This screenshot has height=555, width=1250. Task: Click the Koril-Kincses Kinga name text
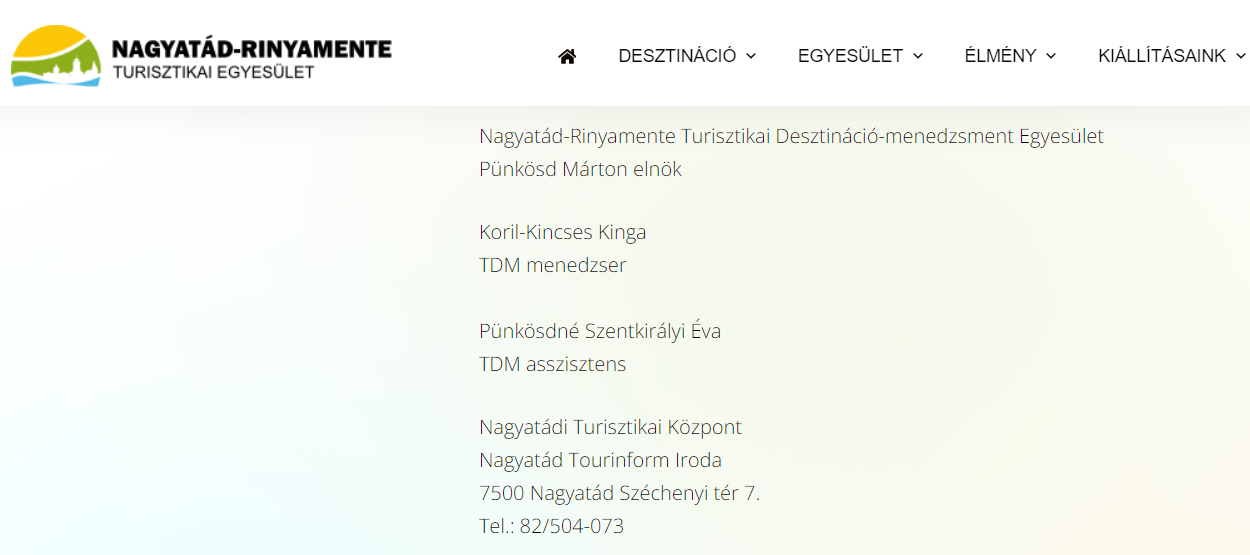tap(563, 232)
